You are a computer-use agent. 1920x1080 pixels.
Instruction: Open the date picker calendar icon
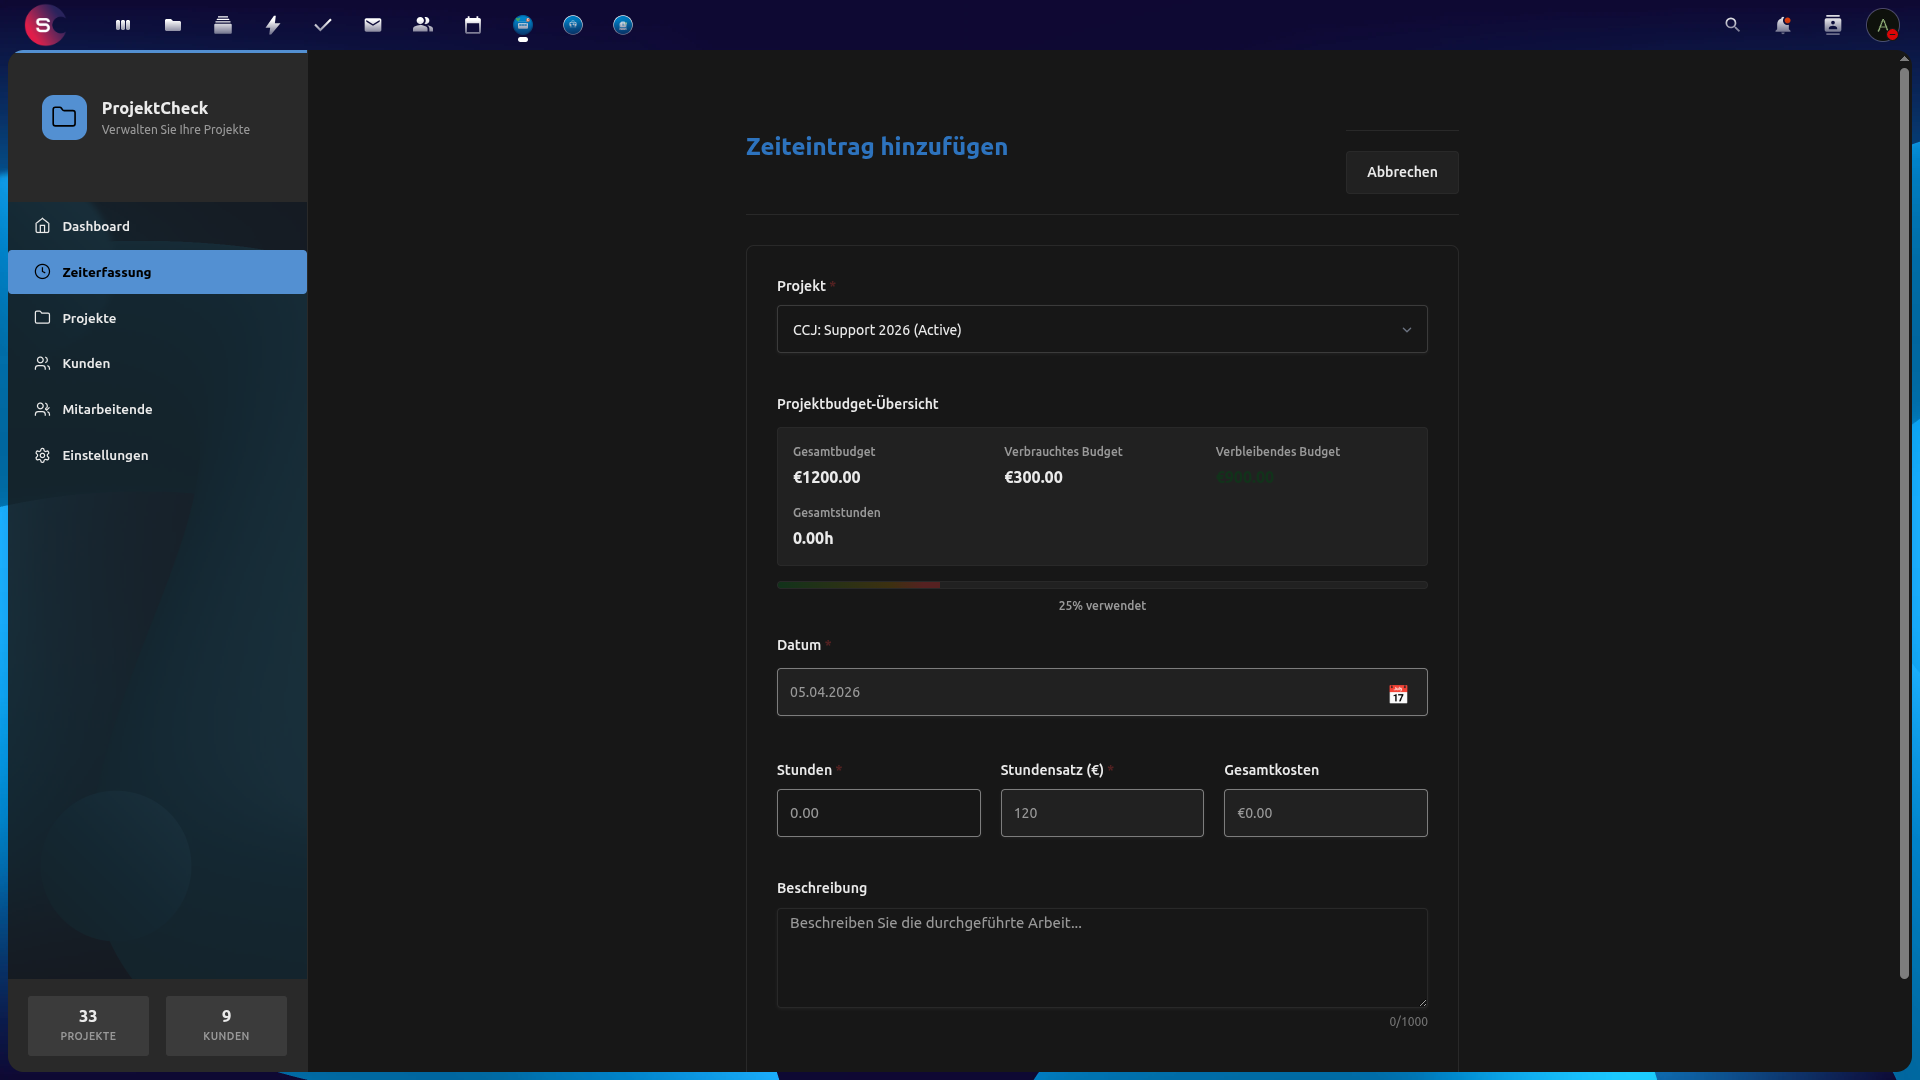(1398, 693)
